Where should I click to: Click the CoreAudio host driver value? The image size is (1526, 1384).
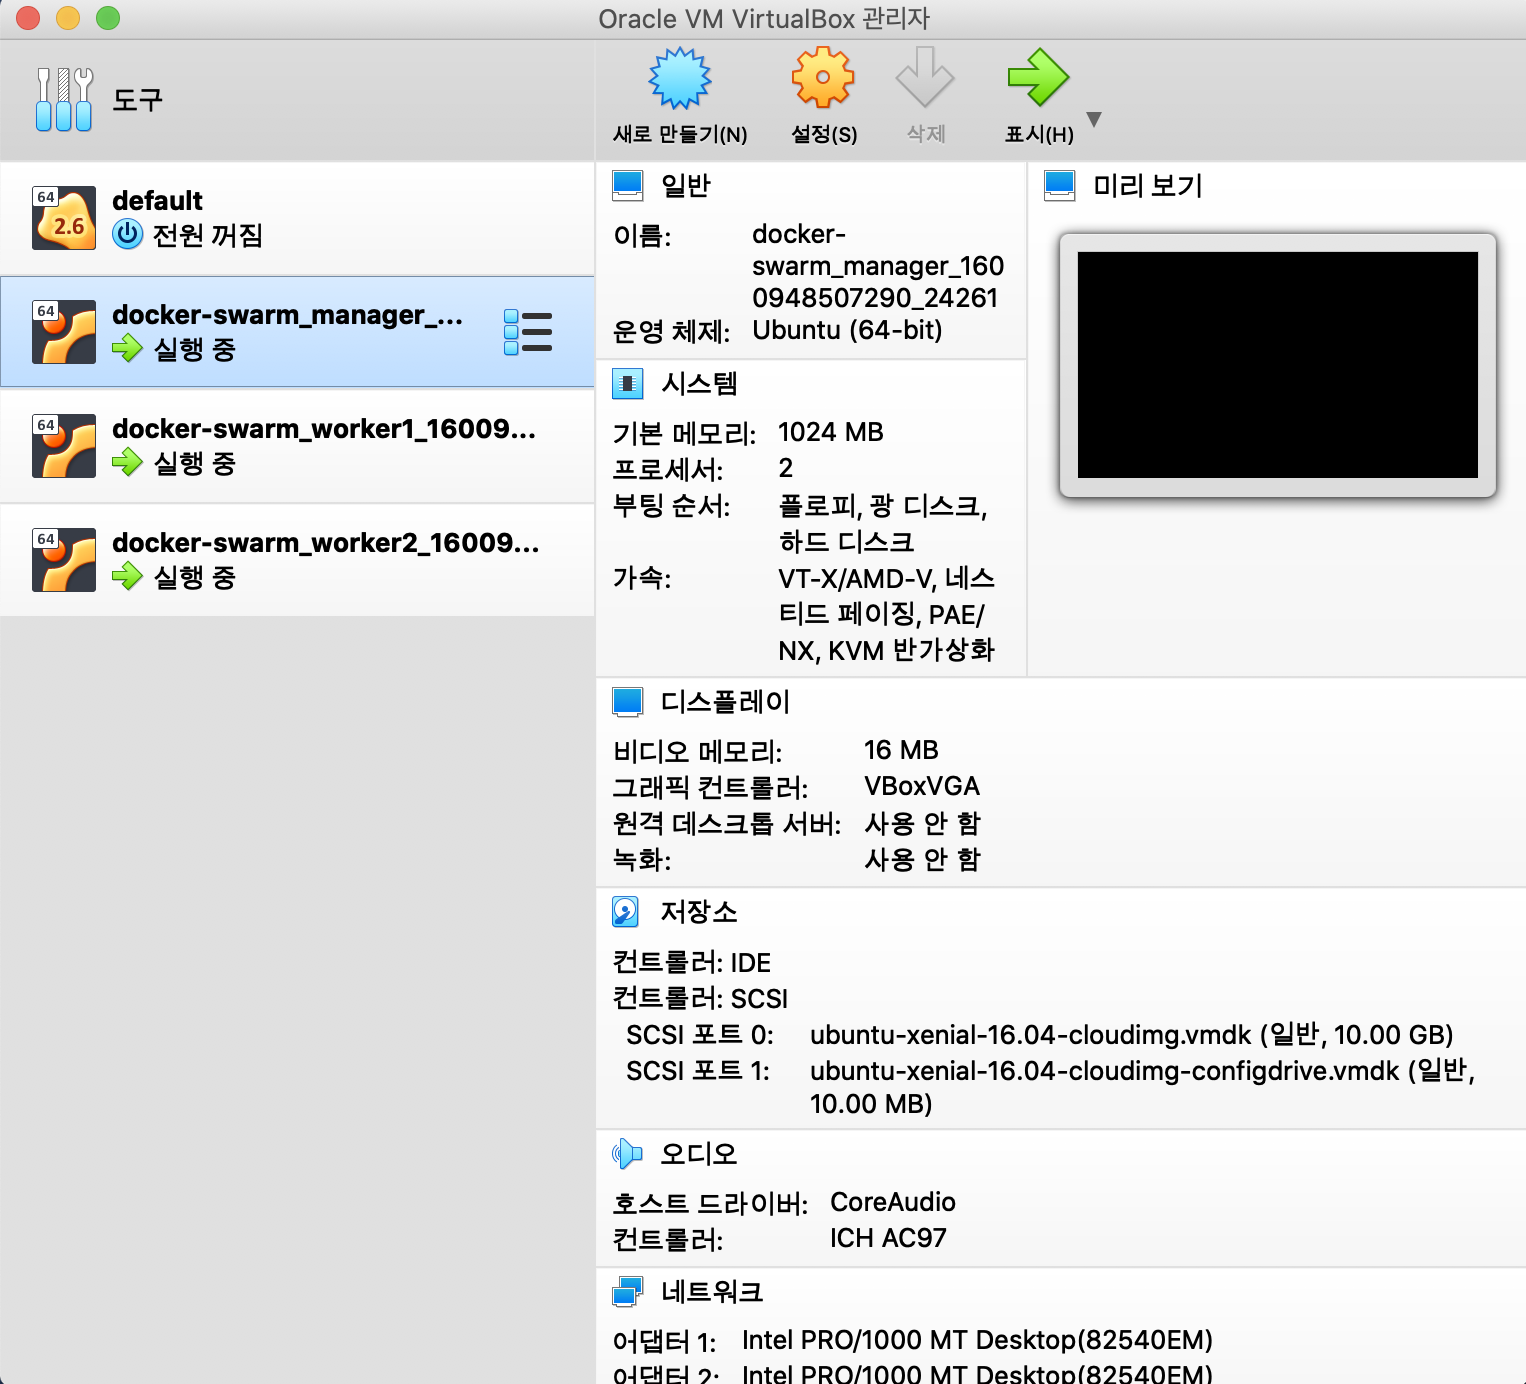pyautogui.click(x=893, y=1202)
